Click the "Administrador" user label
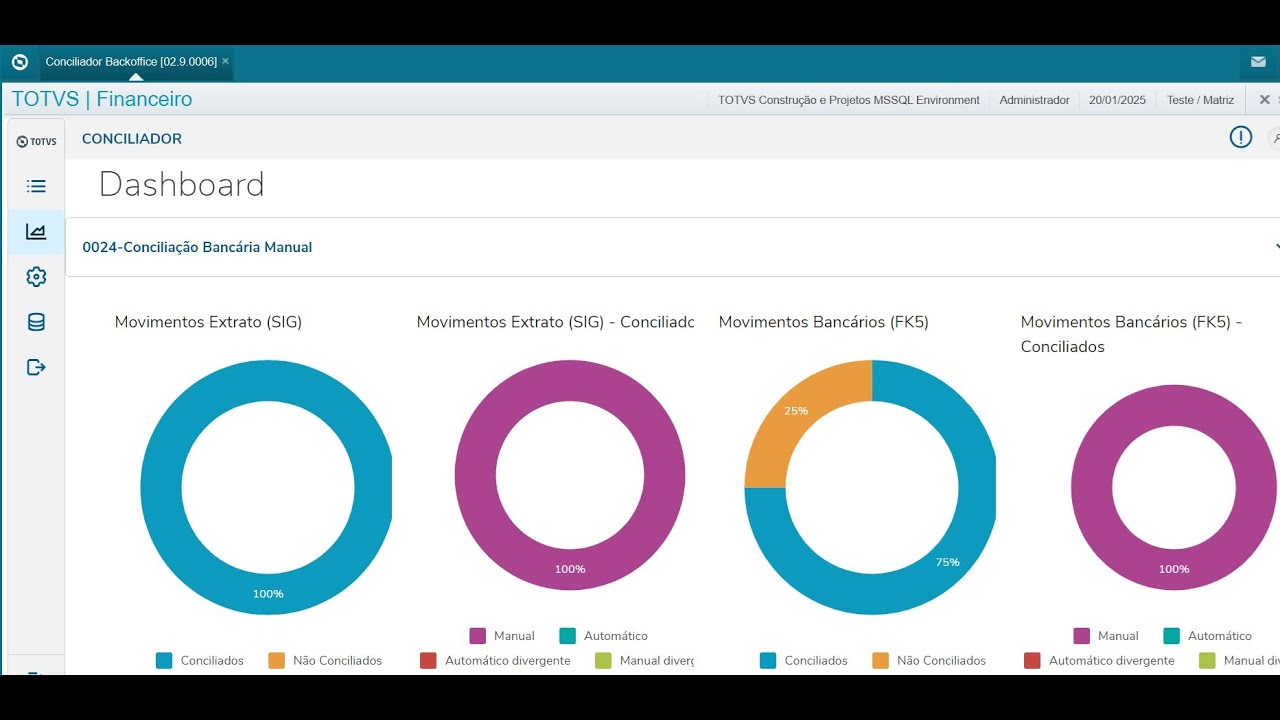 point(1034,100)
